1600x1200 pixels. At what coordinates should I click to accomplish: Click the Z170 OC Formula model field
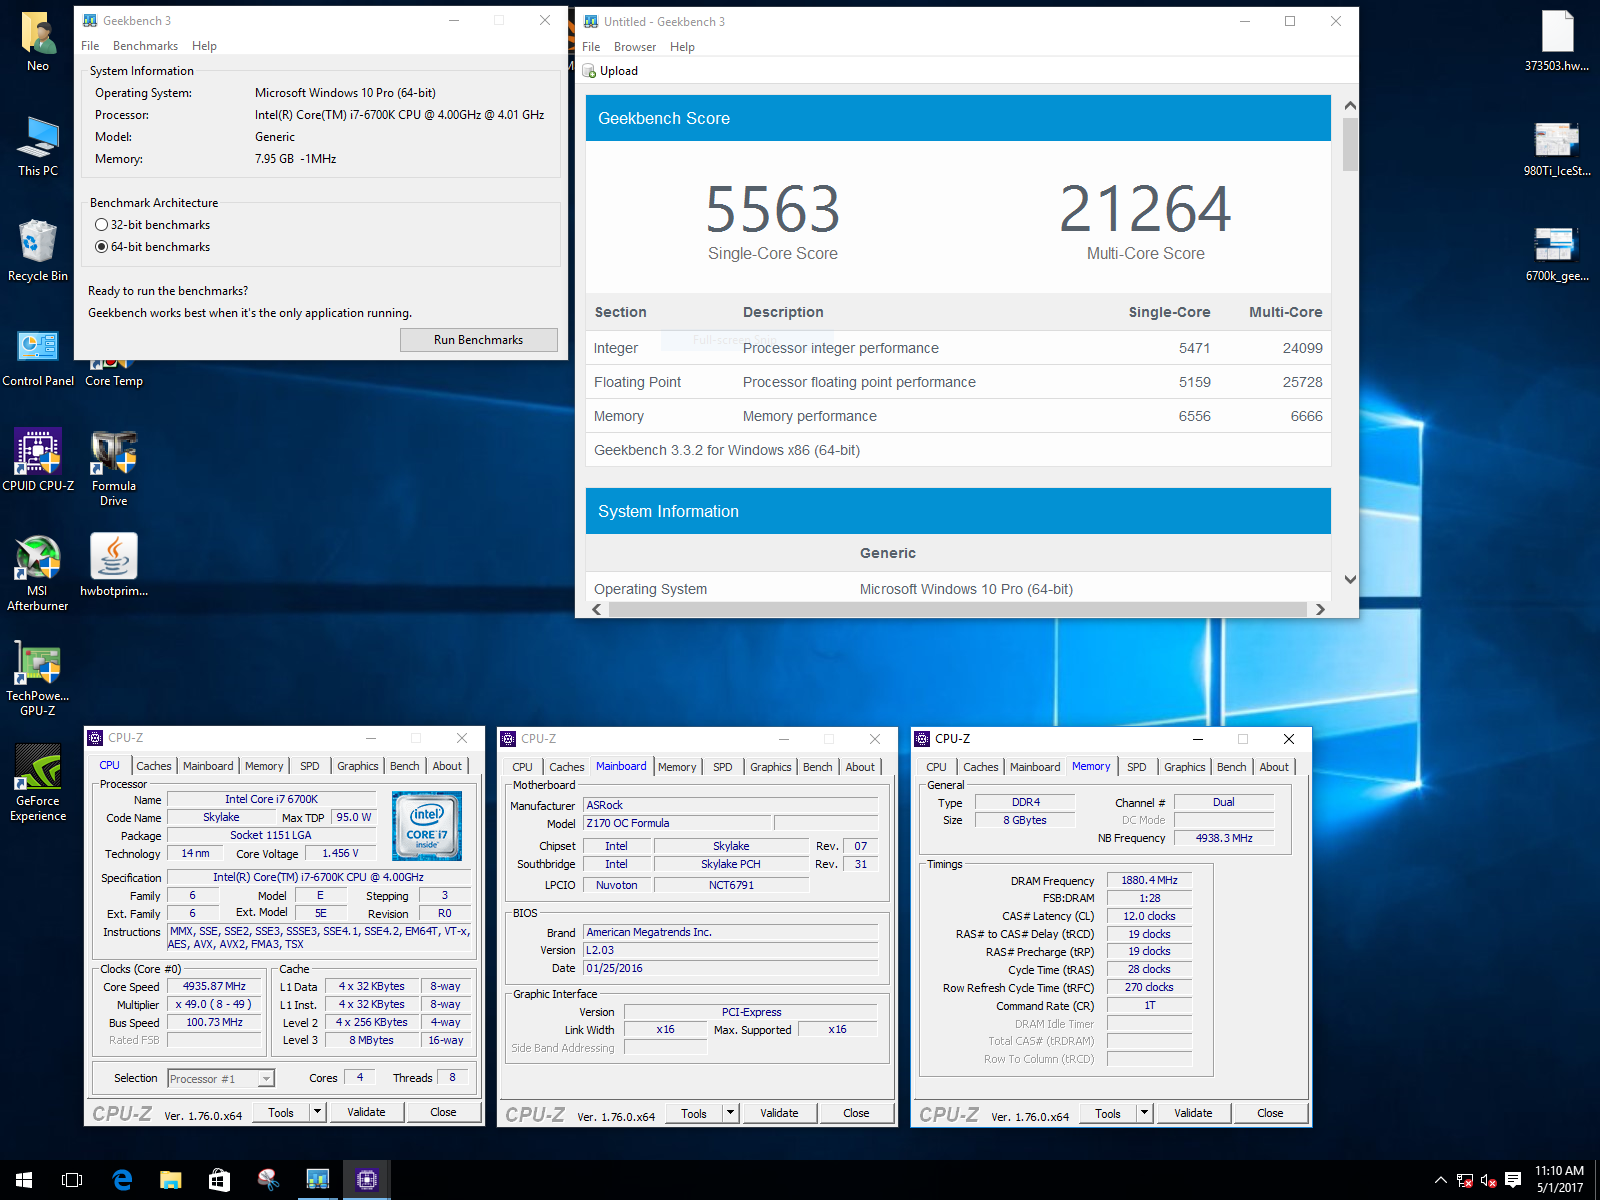(677, 823)
